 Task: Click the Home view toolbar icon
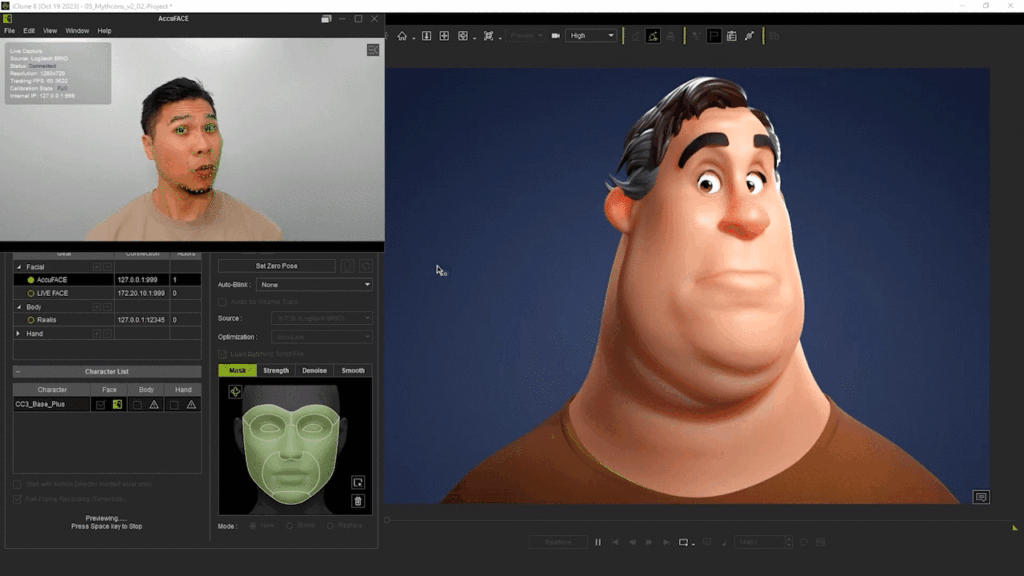tap(402, 36)
